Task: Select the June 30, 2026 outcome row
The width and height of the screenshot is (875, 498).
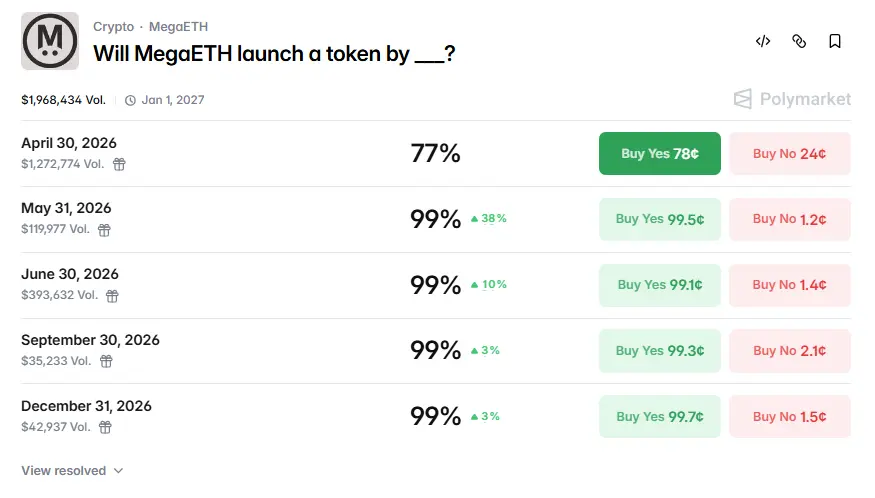Action: coord(250,285)
